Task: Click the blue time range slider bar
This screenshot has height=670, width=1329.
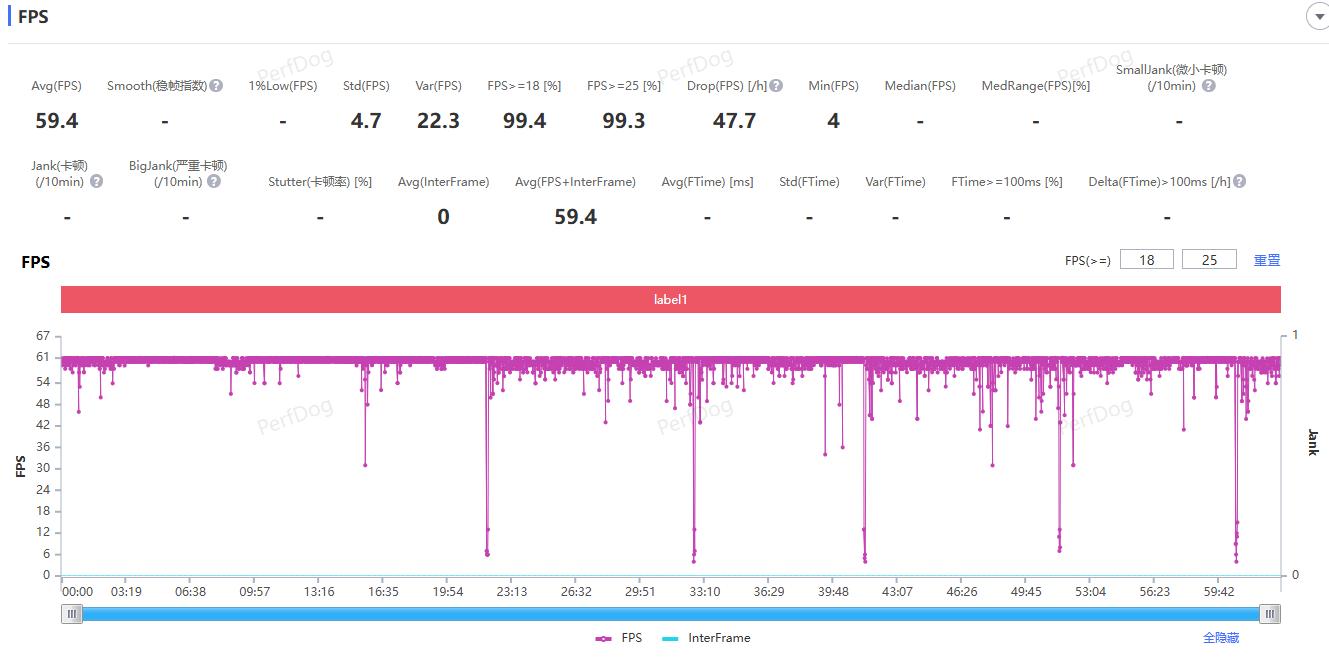Action: point(671,614)
